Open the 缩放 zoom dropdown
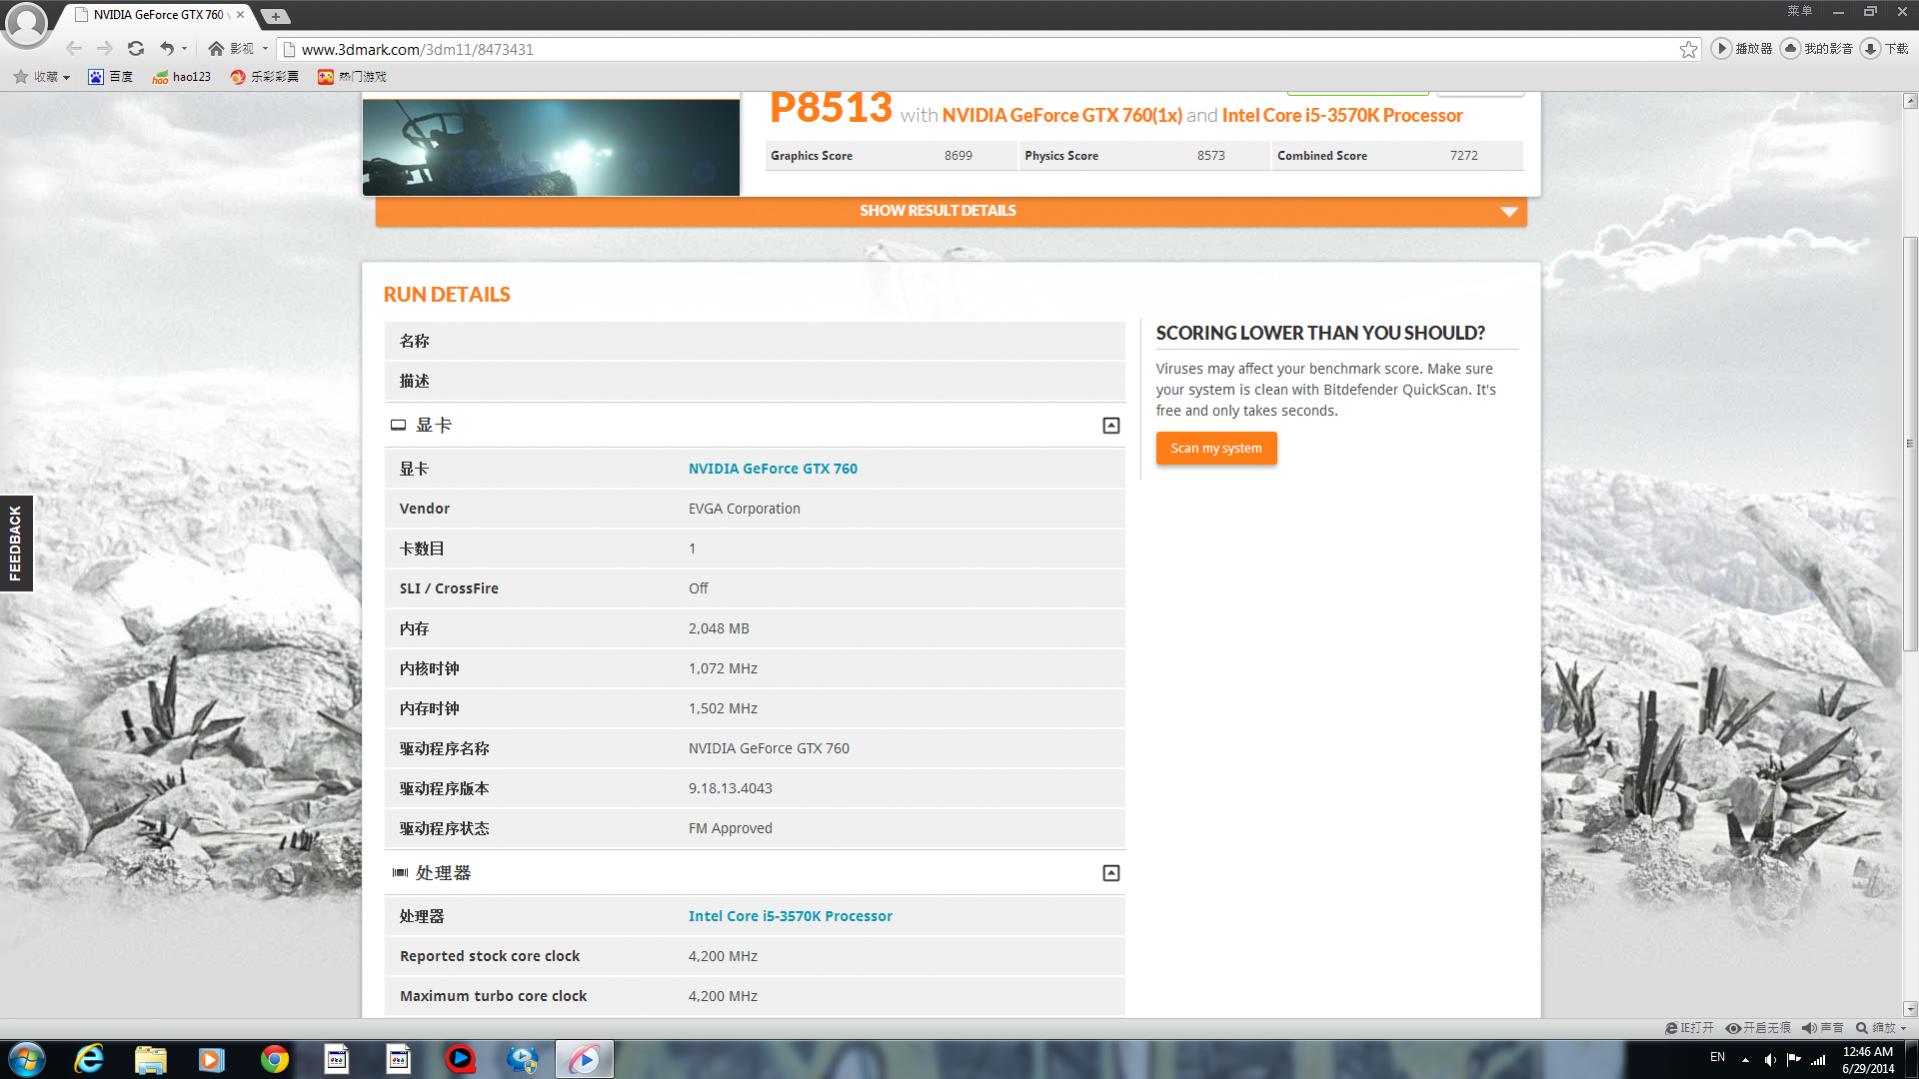This screenshot has height=1079, width=1919. 1881,1028
